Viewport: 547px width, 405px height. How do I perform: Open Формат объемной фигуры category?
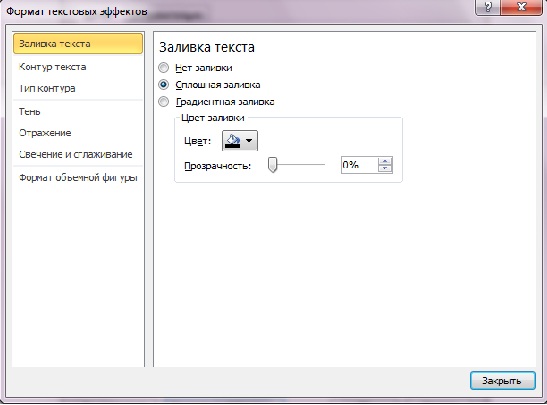(x=78, y=178)
